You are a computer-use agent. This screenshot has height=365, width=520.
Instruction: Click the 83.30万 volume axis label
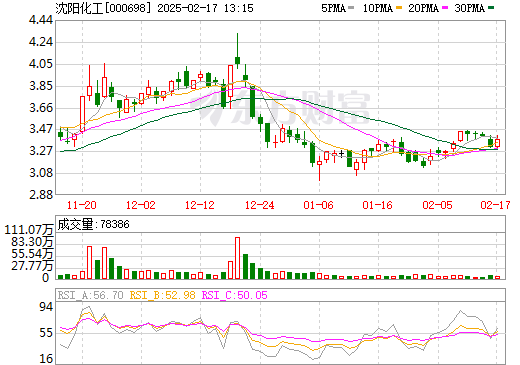click(32, 242)
